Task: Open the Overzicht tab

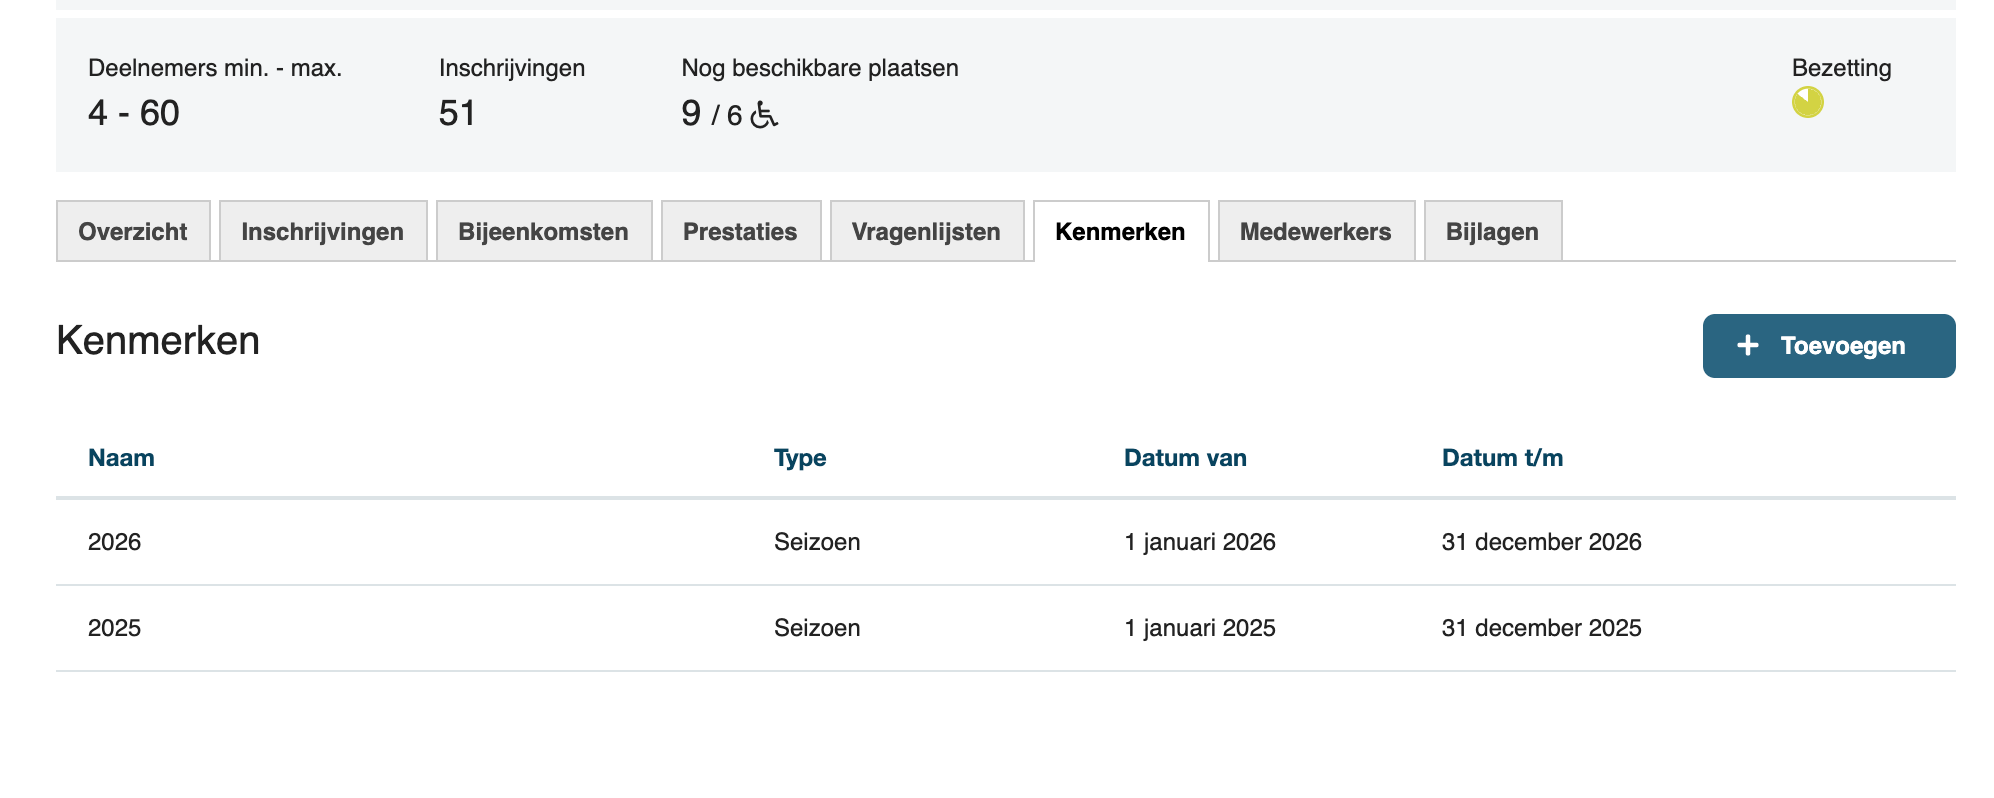Action: point(133,232)
